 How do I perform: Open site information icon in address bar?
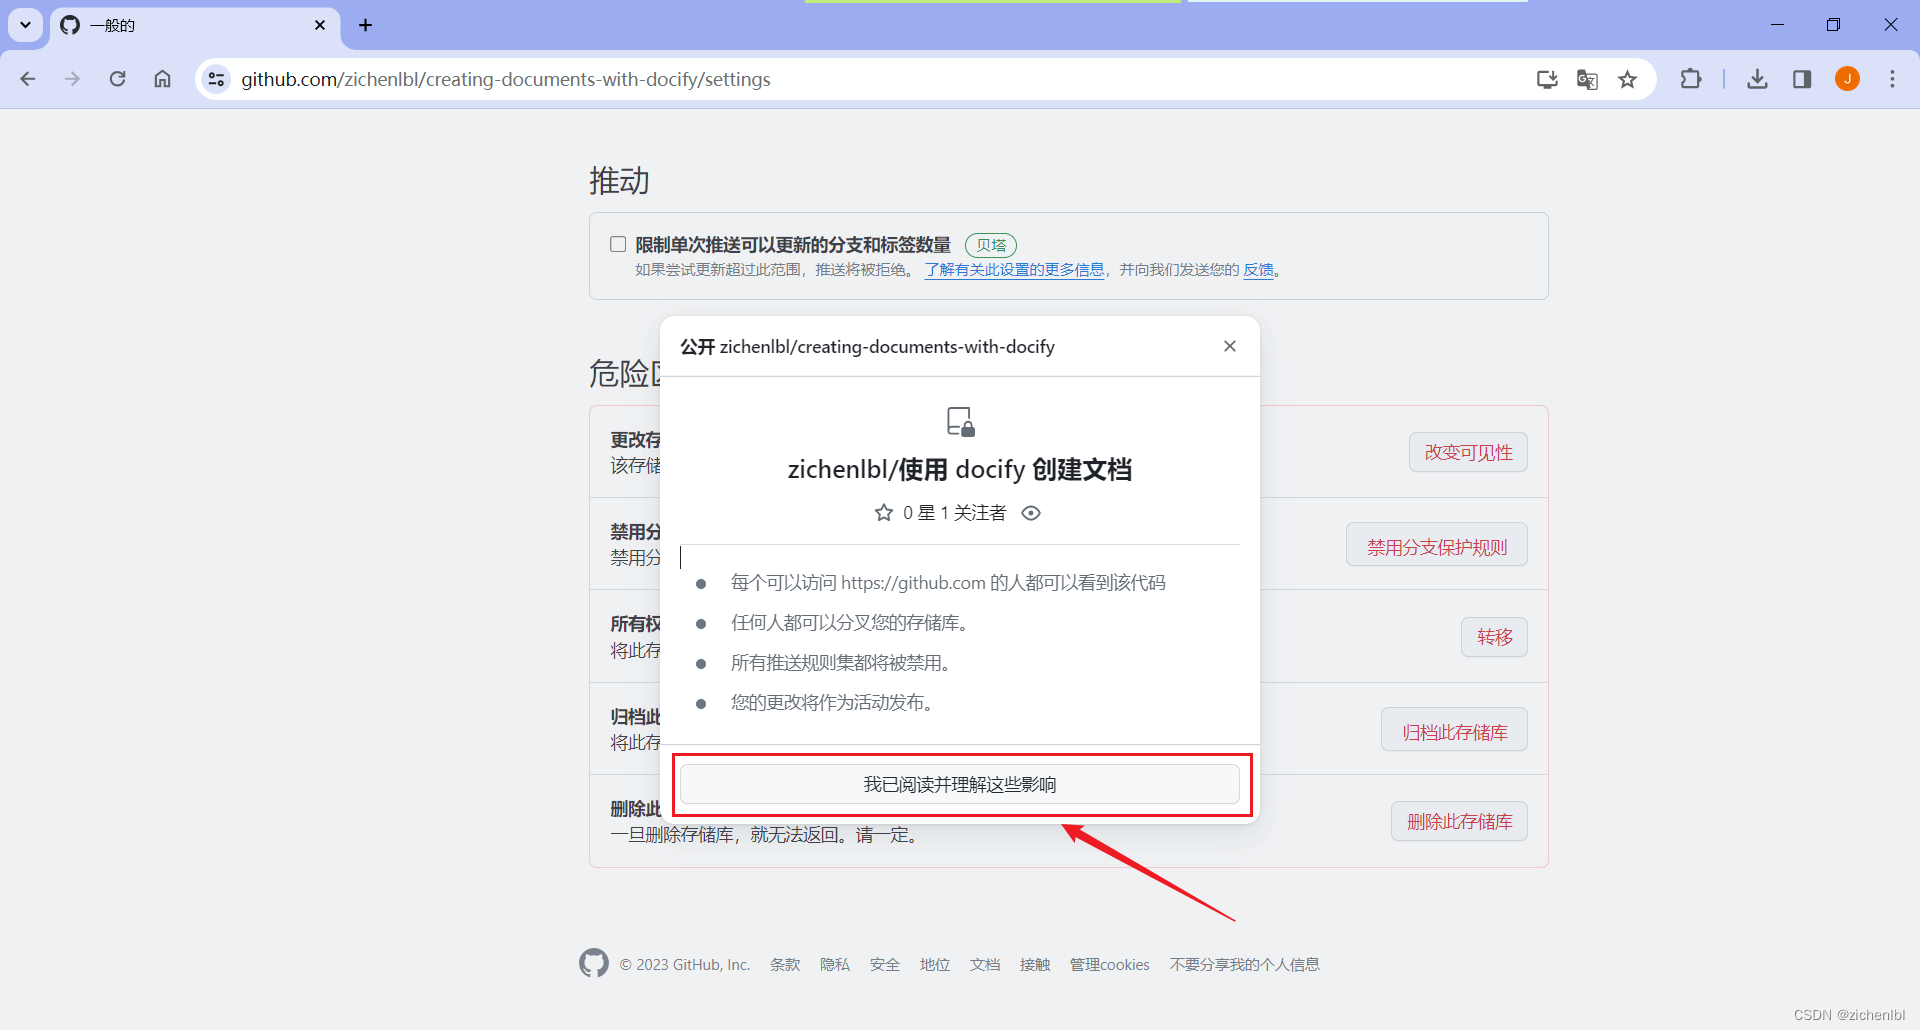(x=216, y=79)
